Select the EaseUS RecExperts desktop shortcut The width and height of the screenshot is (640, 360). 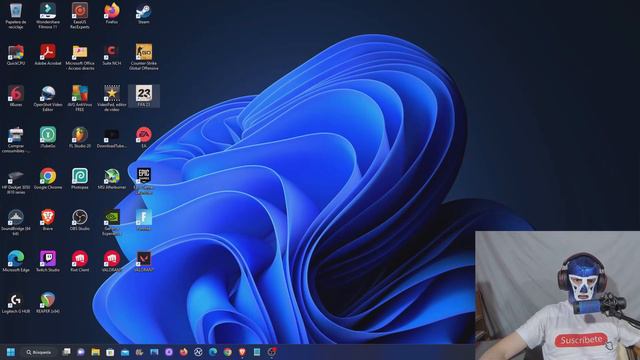(80, 16)
